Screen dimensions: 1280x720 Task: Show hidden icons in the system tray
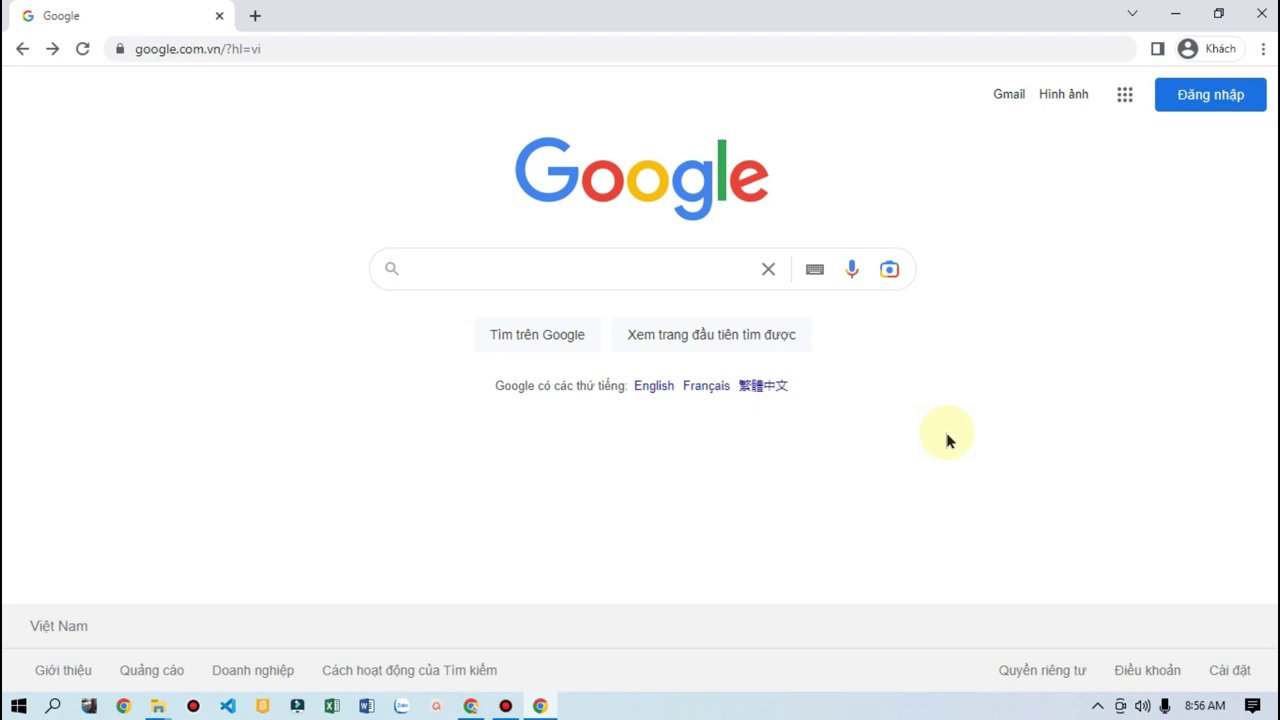[x=1098, y=706]
